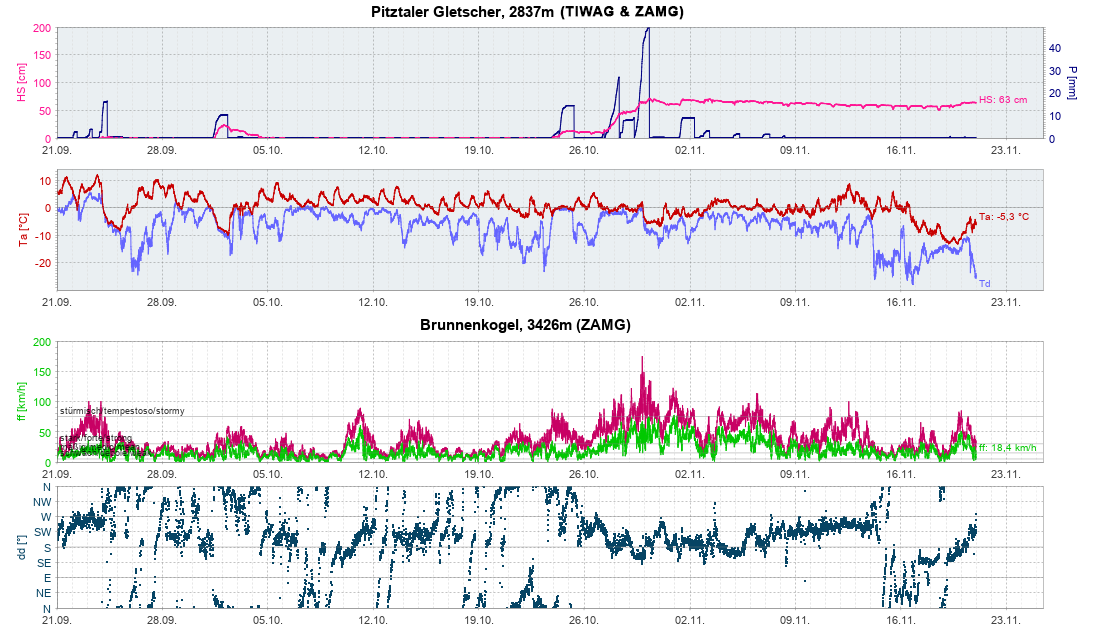1100x639 pixels.
Task: Click the ff [km/h] axis label
Action: [20, 401]
